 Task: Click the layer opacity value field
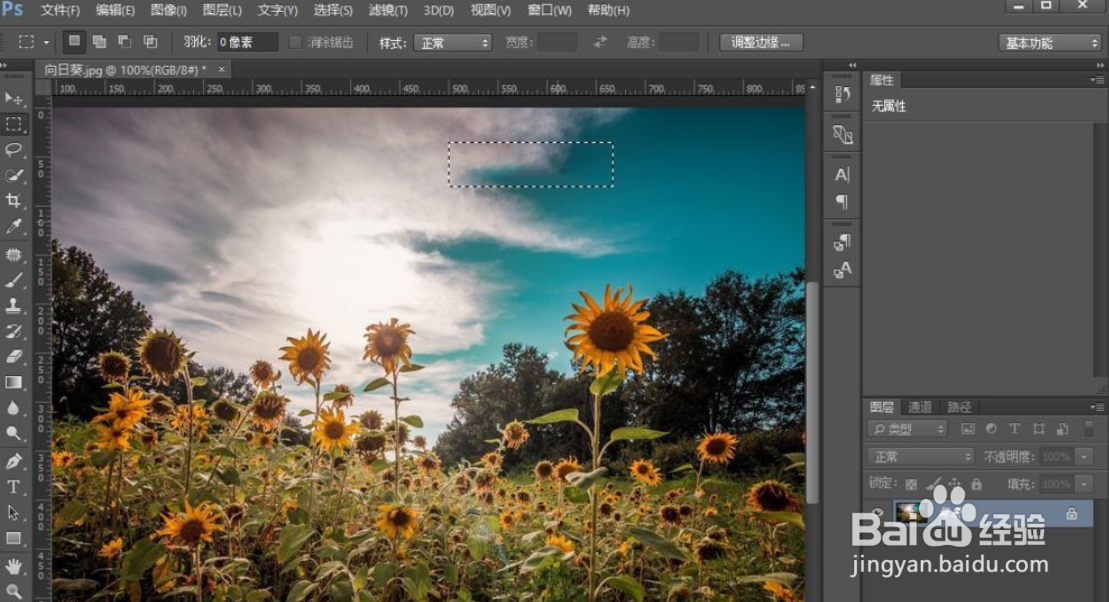1056,457
